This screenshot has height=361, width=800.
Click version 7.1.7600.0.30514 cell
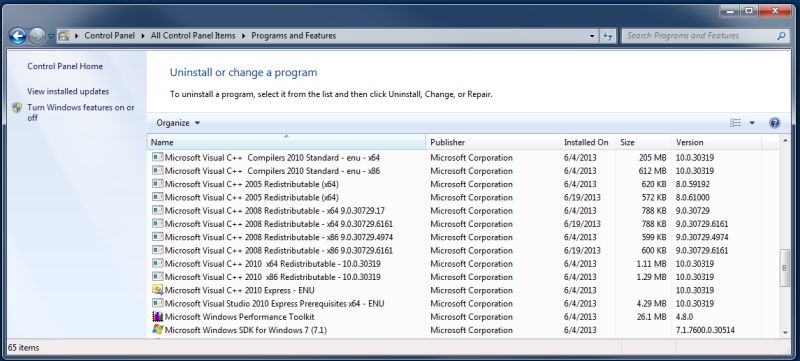(x=706, y=330)
